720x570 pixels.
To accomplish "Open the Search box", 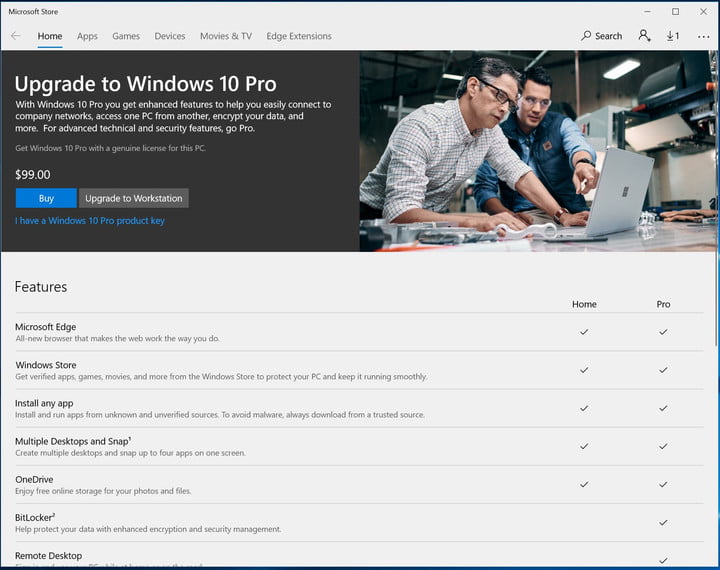I will pyautogui.click(x=602, y=36).
